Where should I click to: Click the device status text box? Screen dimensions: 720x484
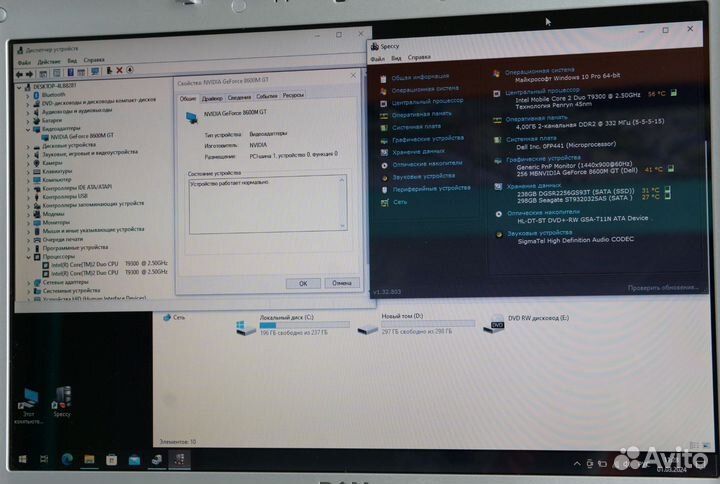coord(268,204)
